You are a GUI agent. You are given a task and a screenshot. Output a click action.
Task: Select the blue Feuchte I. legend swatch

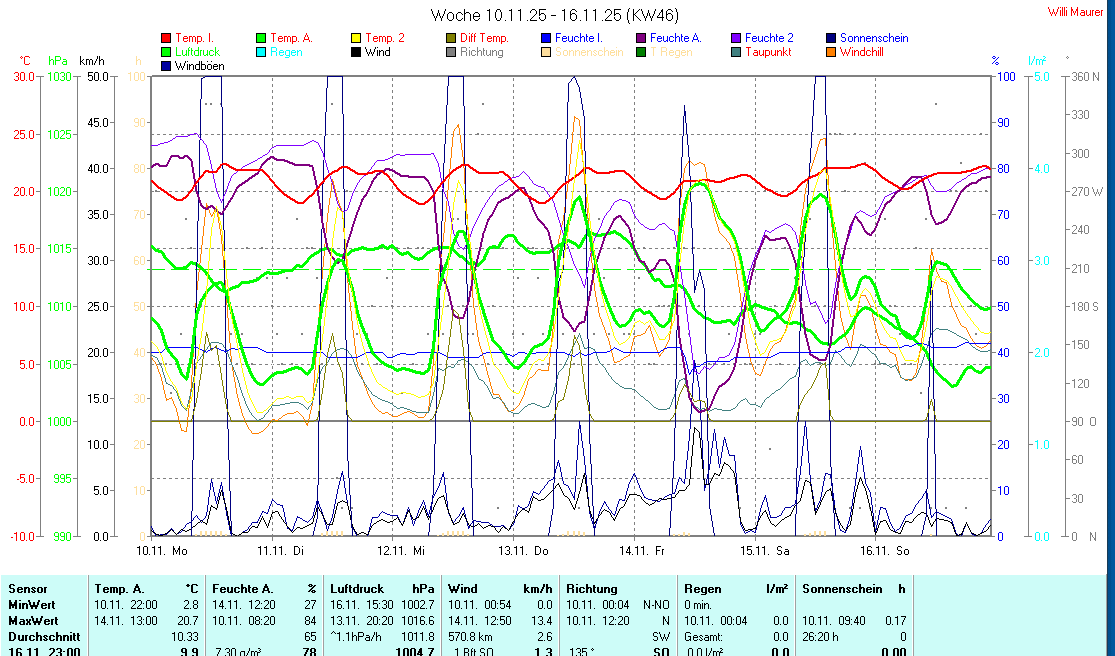545,38
